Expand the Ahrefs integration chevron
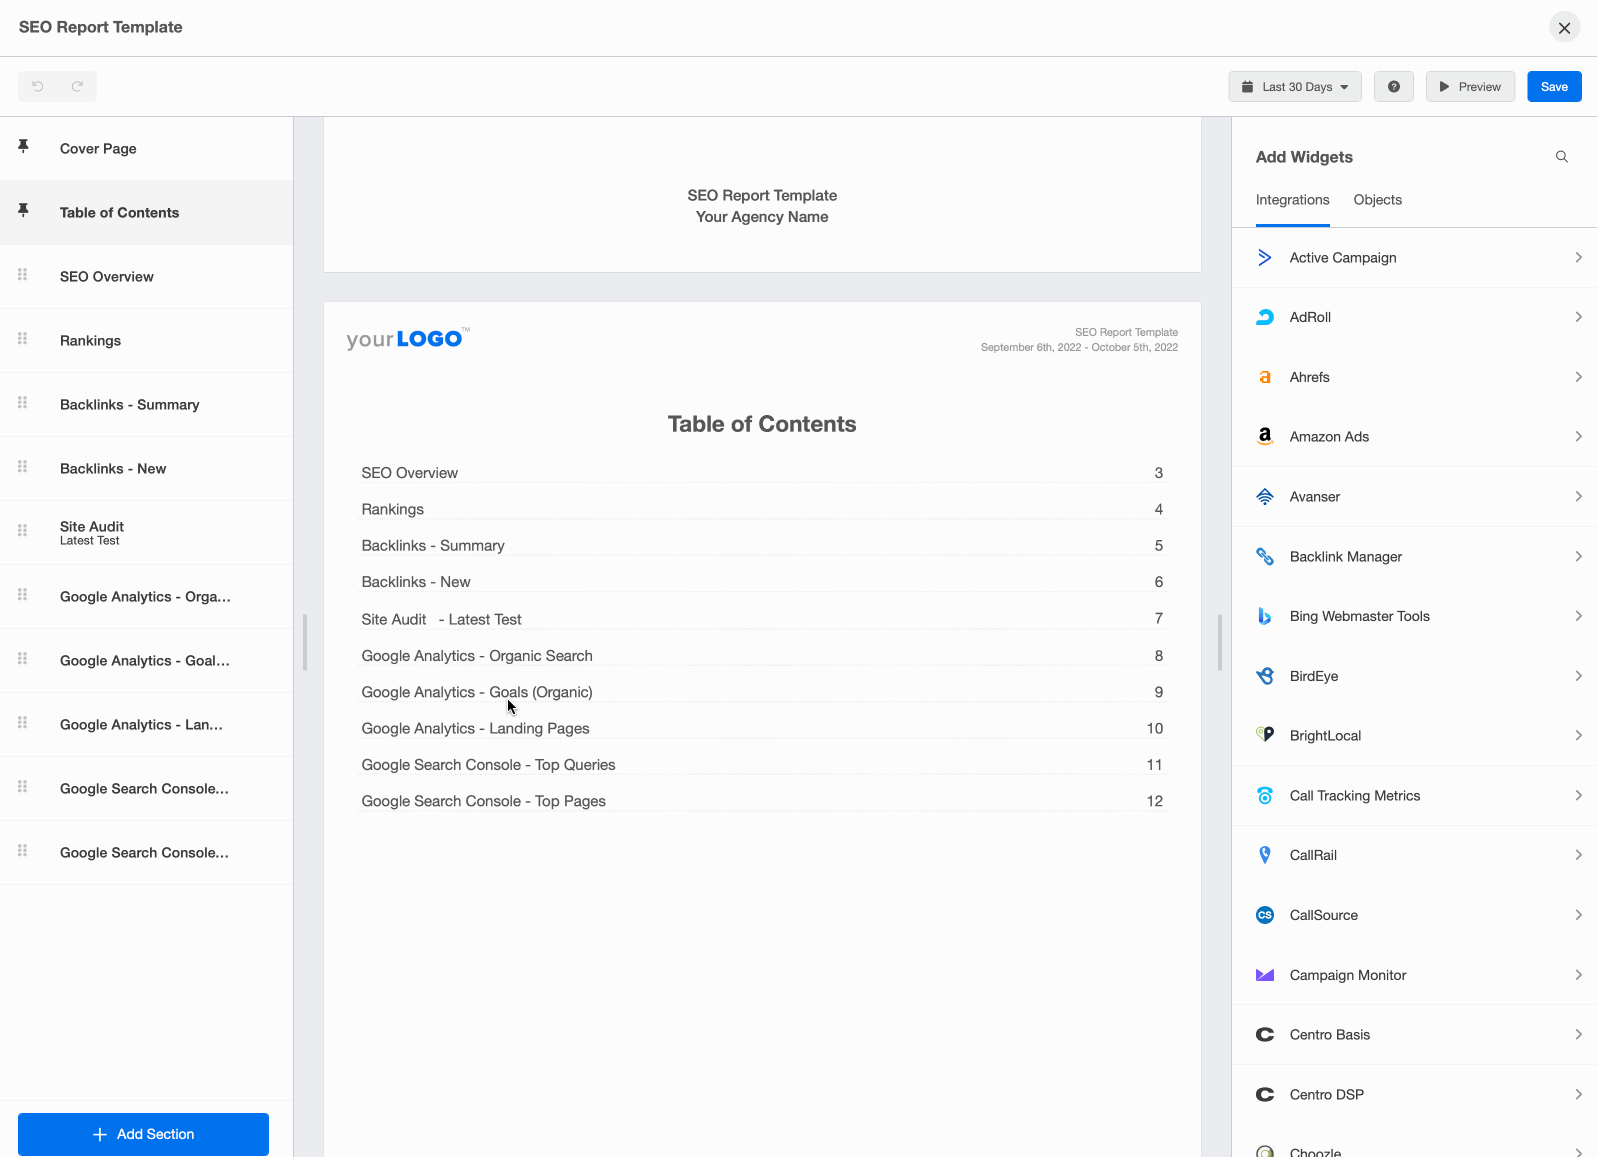The height and width of the screenshot is (1157, 1597). [1578, 377]
